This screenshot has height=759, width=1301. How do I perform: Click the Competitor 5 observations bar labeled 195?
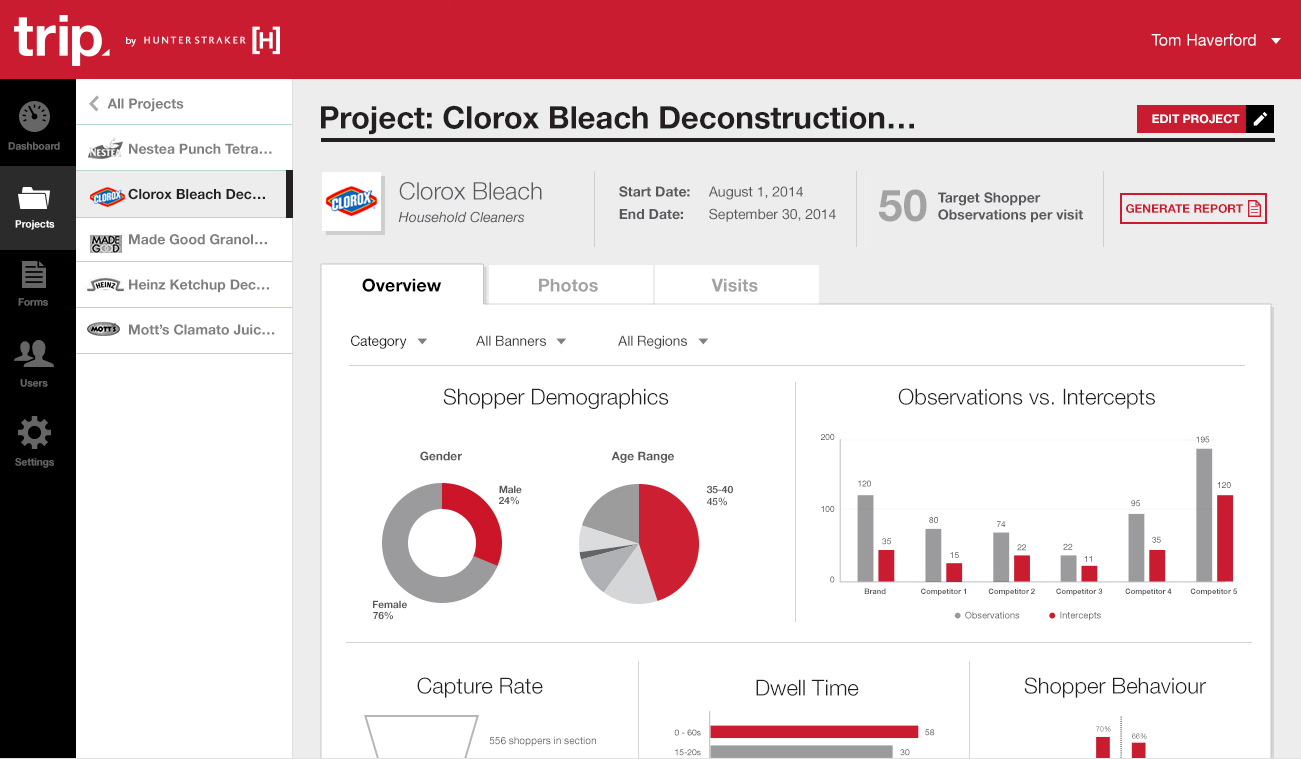[x=1204, y=515]
